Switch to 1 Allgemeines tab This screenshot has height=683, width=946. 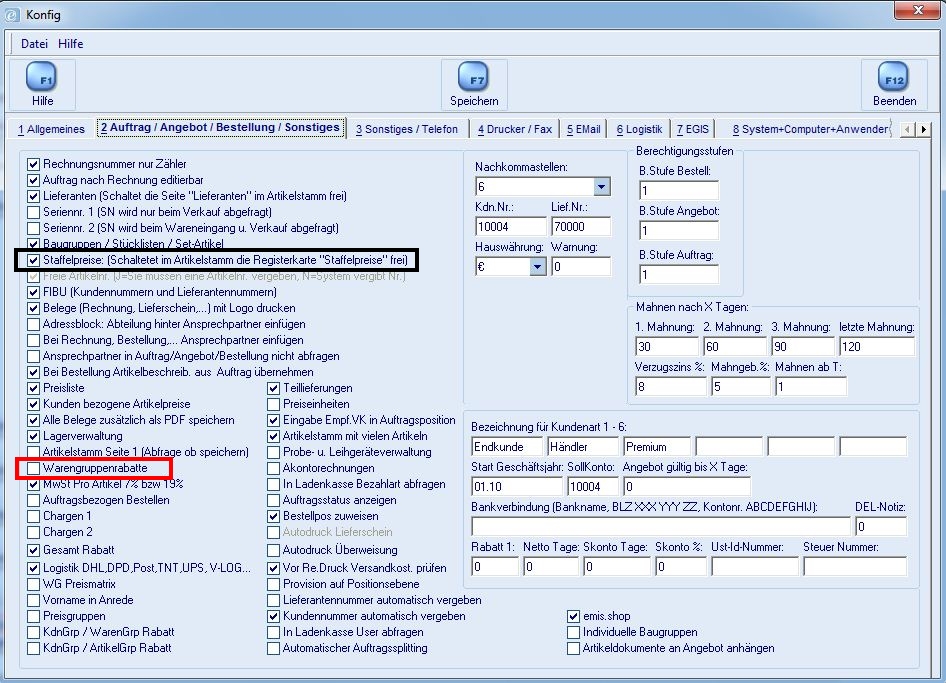[x=51, y=129]
